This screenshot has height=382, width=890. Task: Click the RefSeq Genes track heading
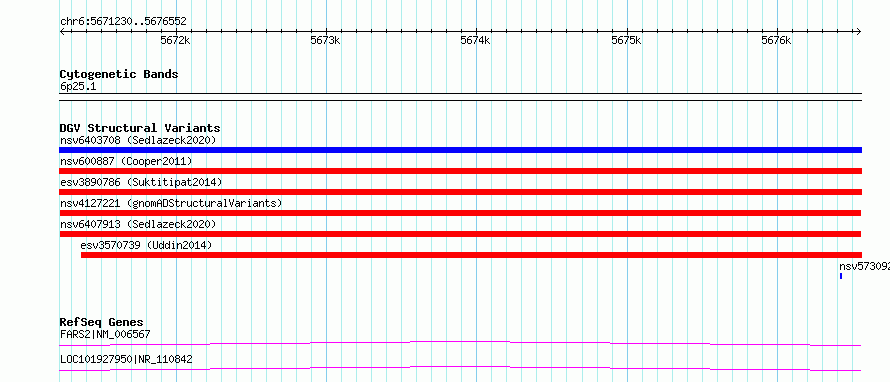(102, 322)
